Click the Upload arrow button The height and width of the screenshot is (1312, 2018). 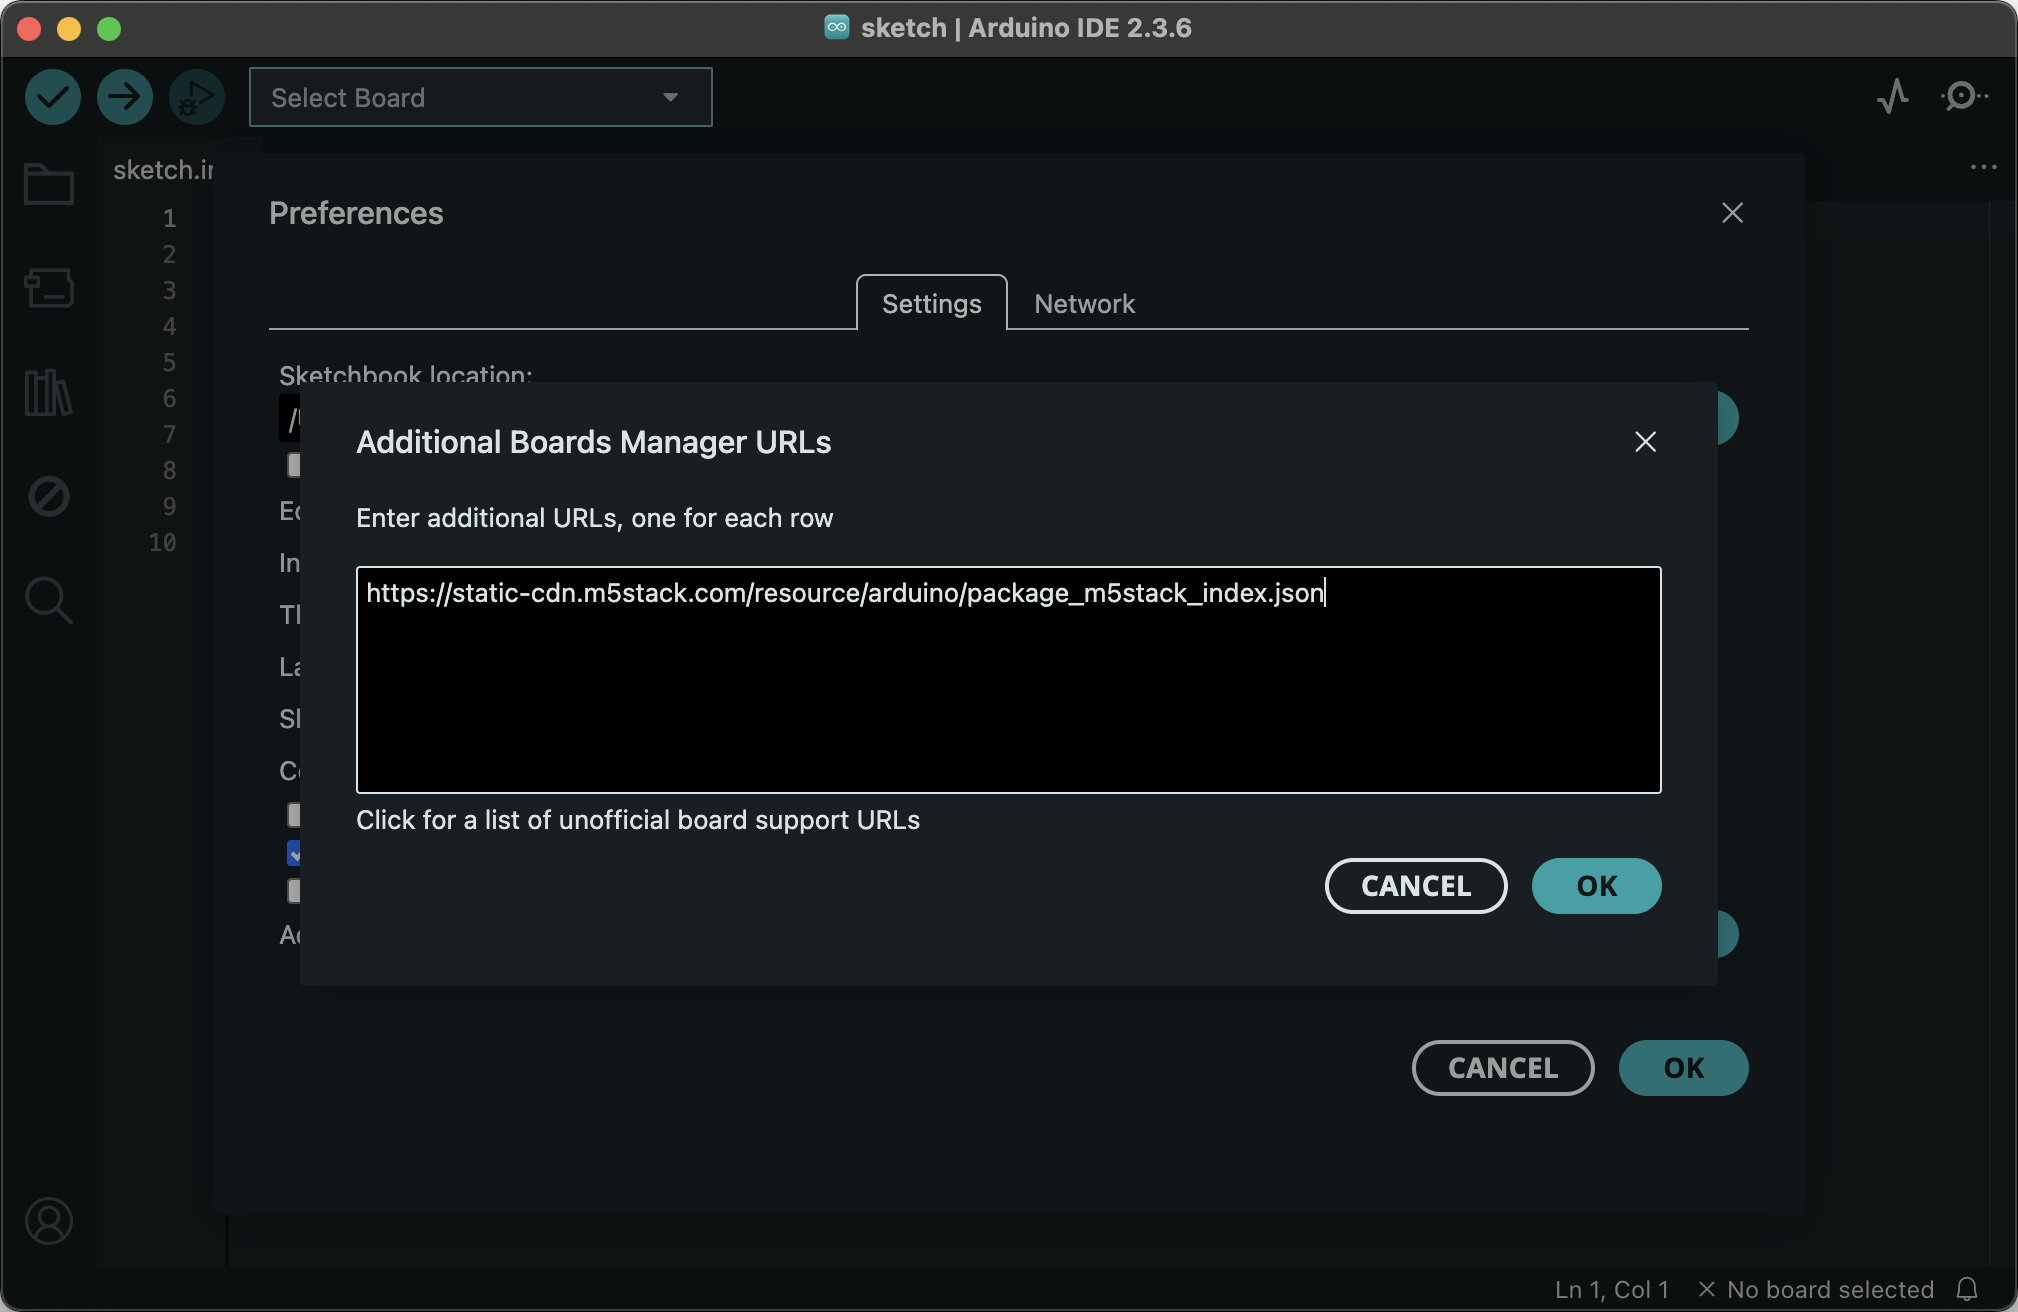125,97
